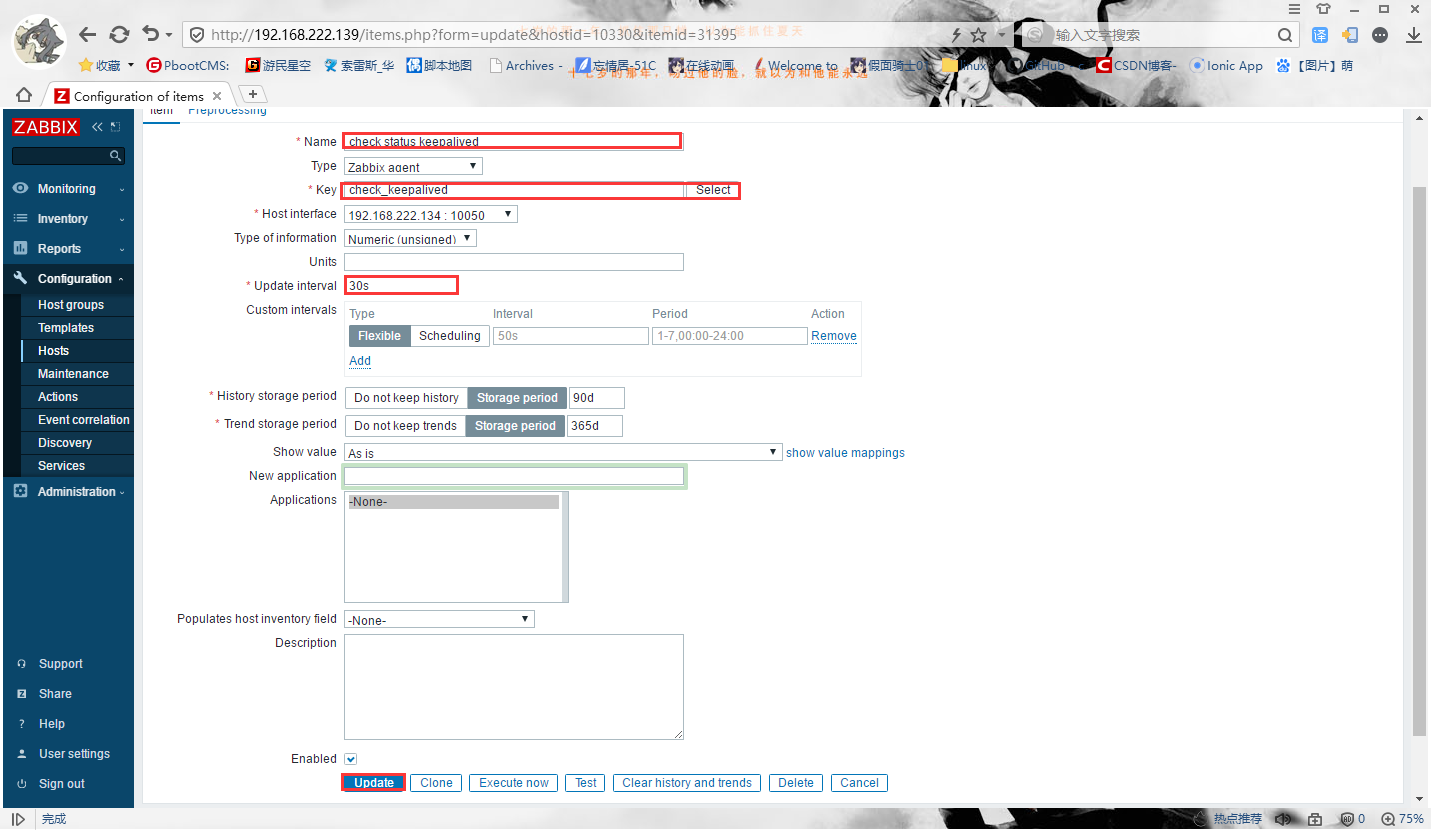Expand the Monitoring menu section
The height and width of the screenshot is (830, 1431).
pos(68,189)
